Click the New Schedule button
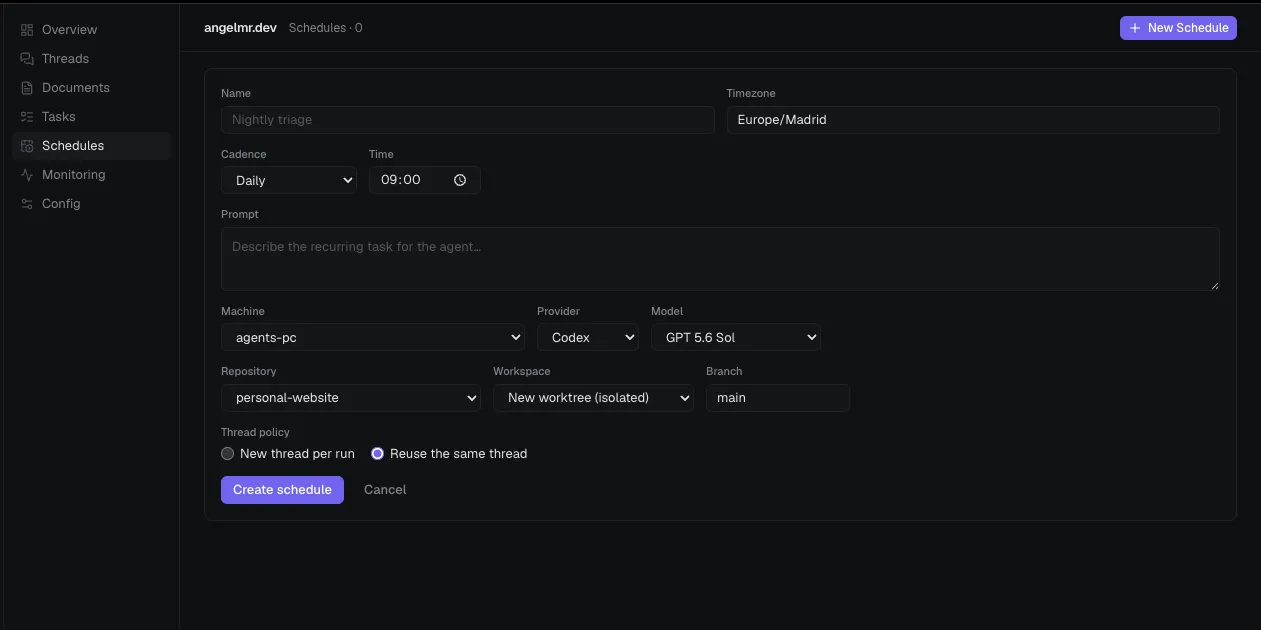The width and height of the screenshot is (1261, 630). point(1178,28)
